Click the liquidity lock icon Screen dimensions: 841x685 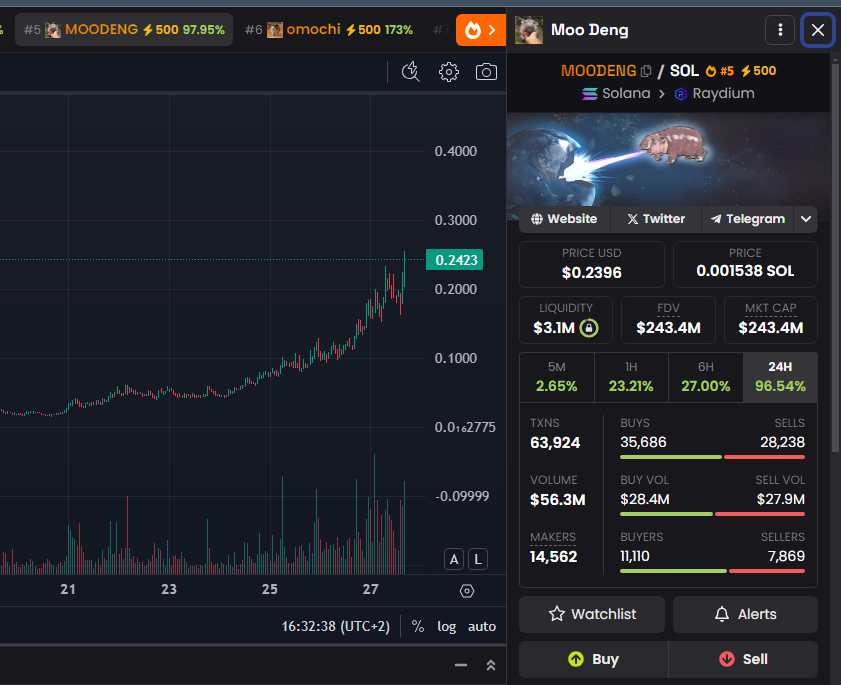tap(589, 328)
